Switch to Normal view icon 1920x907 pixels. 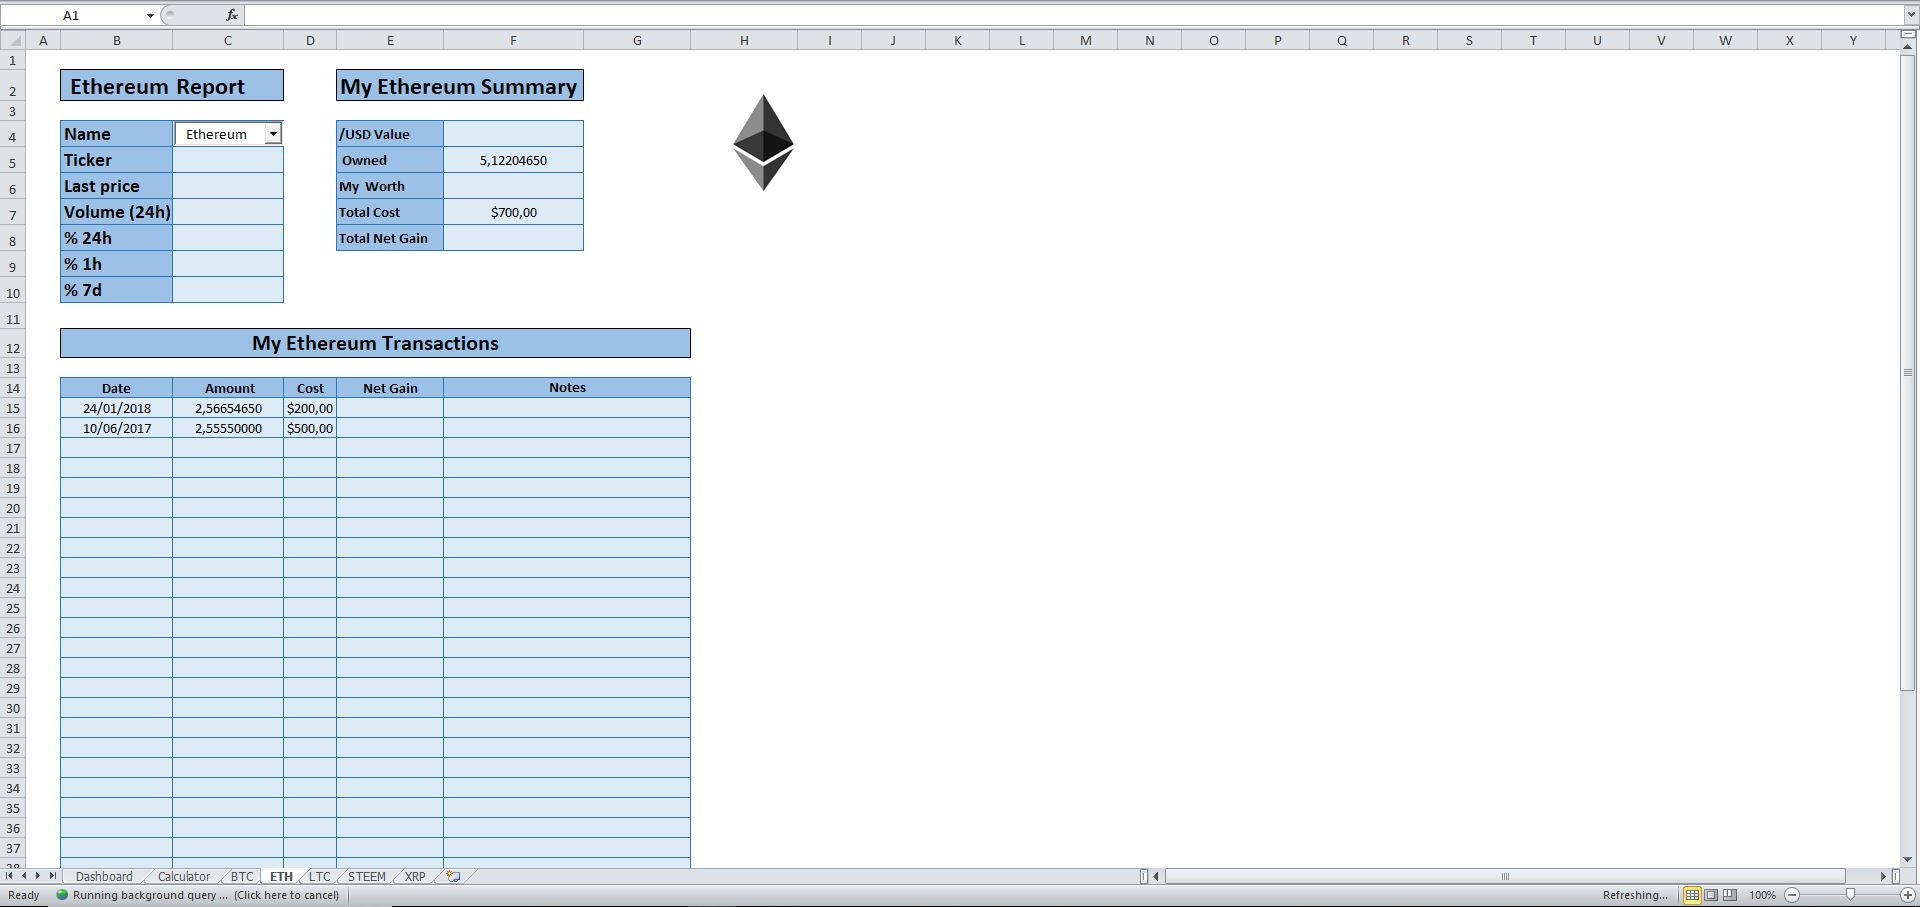(x=1692, y=895)
